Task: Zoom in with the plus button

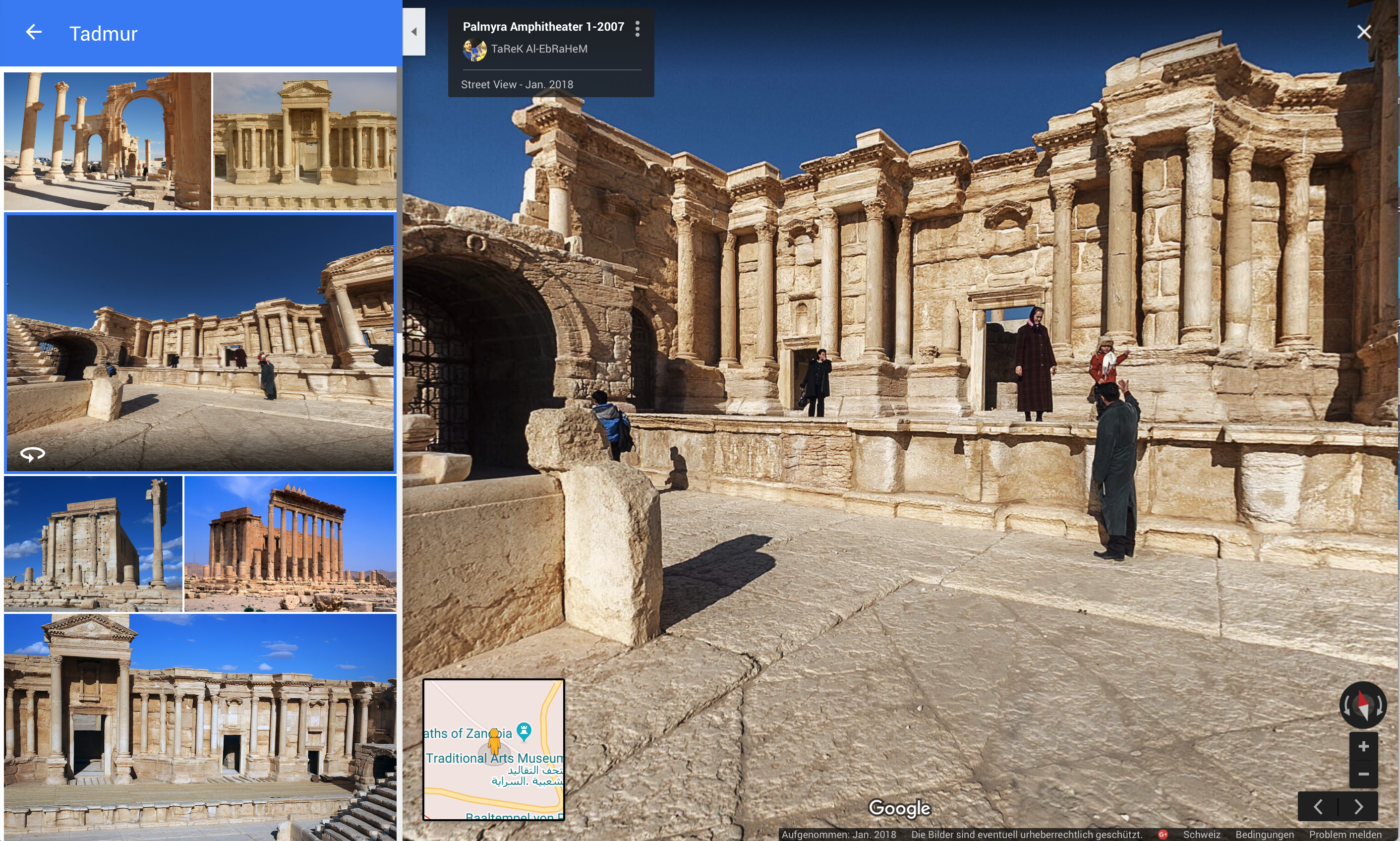Action: pos(1362,746)
